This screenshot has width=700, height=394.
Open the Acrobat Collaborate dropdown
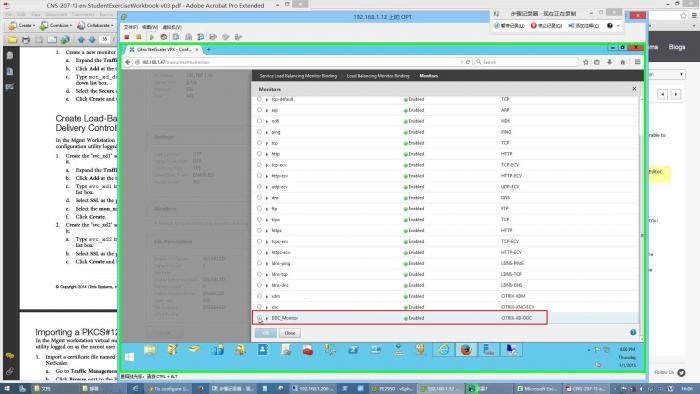click(95, 26)
